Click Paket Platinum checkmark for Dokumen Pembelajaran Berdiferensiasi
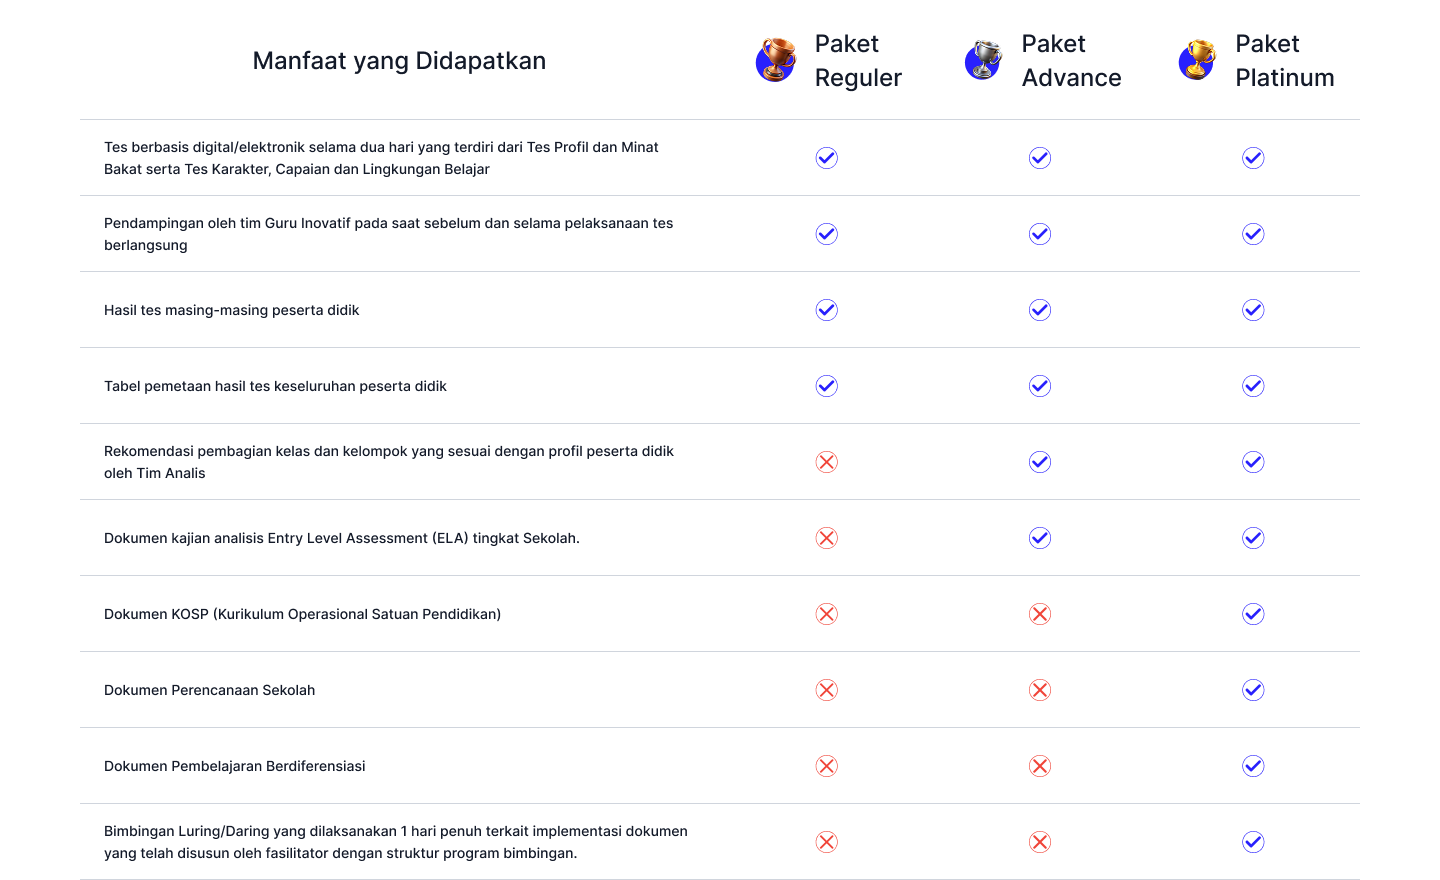The height and width of the screenshot is (880, 1440). [x=1253, y=766]
